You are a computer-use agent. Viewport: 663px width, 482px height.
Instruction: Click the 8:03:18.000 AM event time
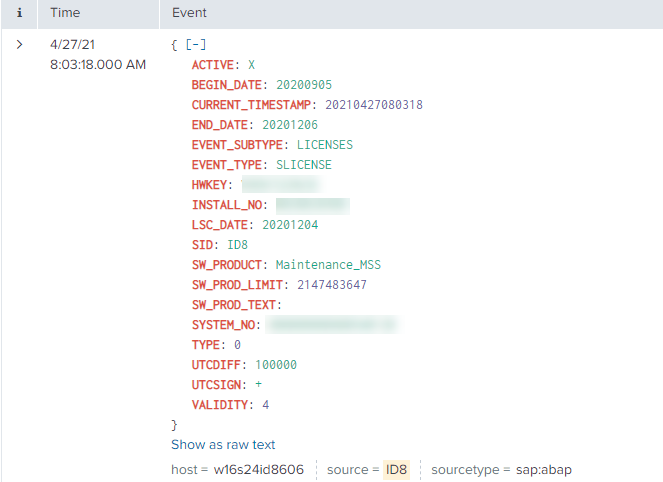tap(98, 65)
